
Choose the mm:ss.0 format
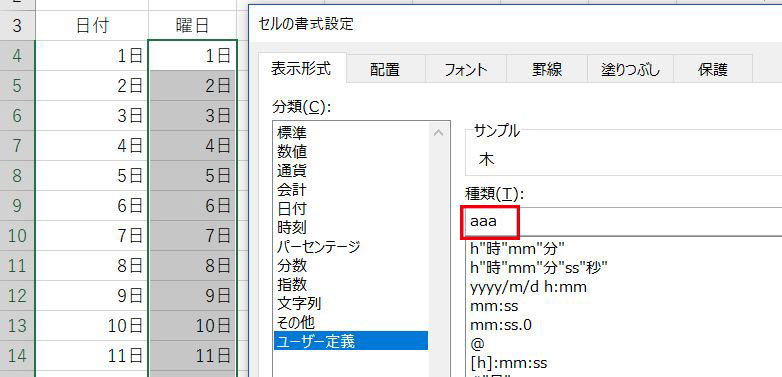[501, 325]
